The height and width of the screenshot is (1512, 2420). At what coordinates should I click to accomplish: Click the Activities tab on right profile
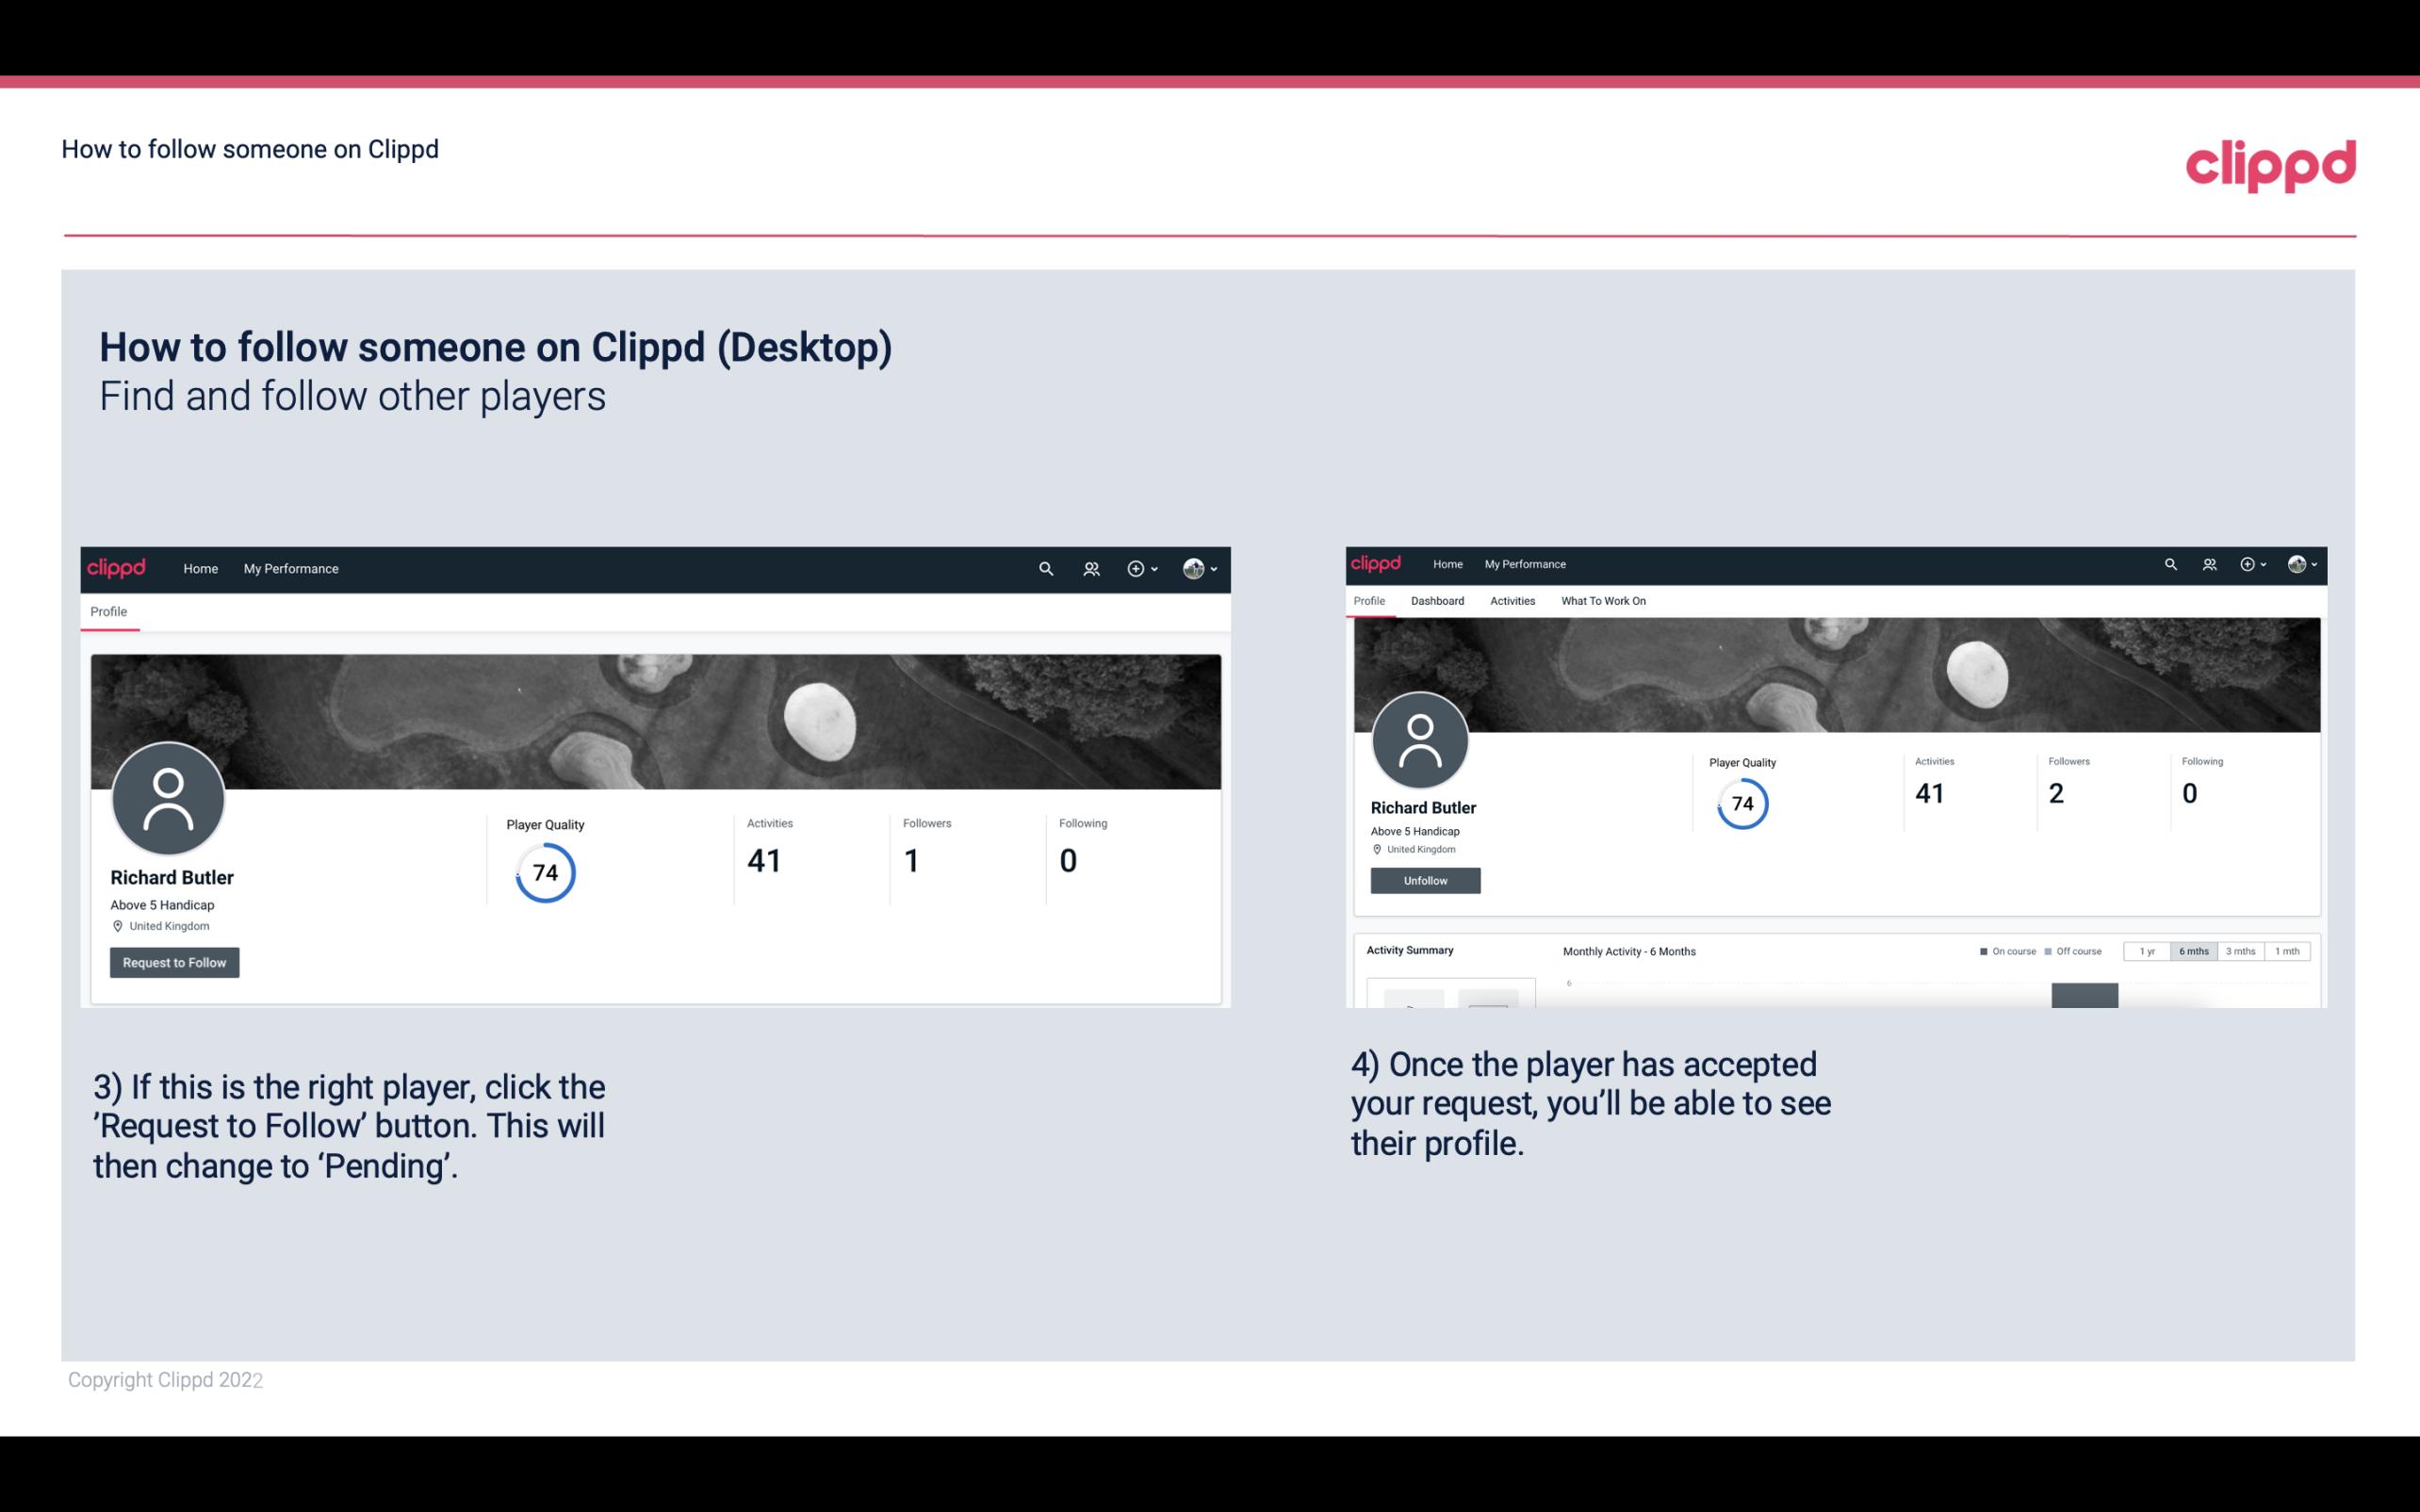[x=1511, y=601]
